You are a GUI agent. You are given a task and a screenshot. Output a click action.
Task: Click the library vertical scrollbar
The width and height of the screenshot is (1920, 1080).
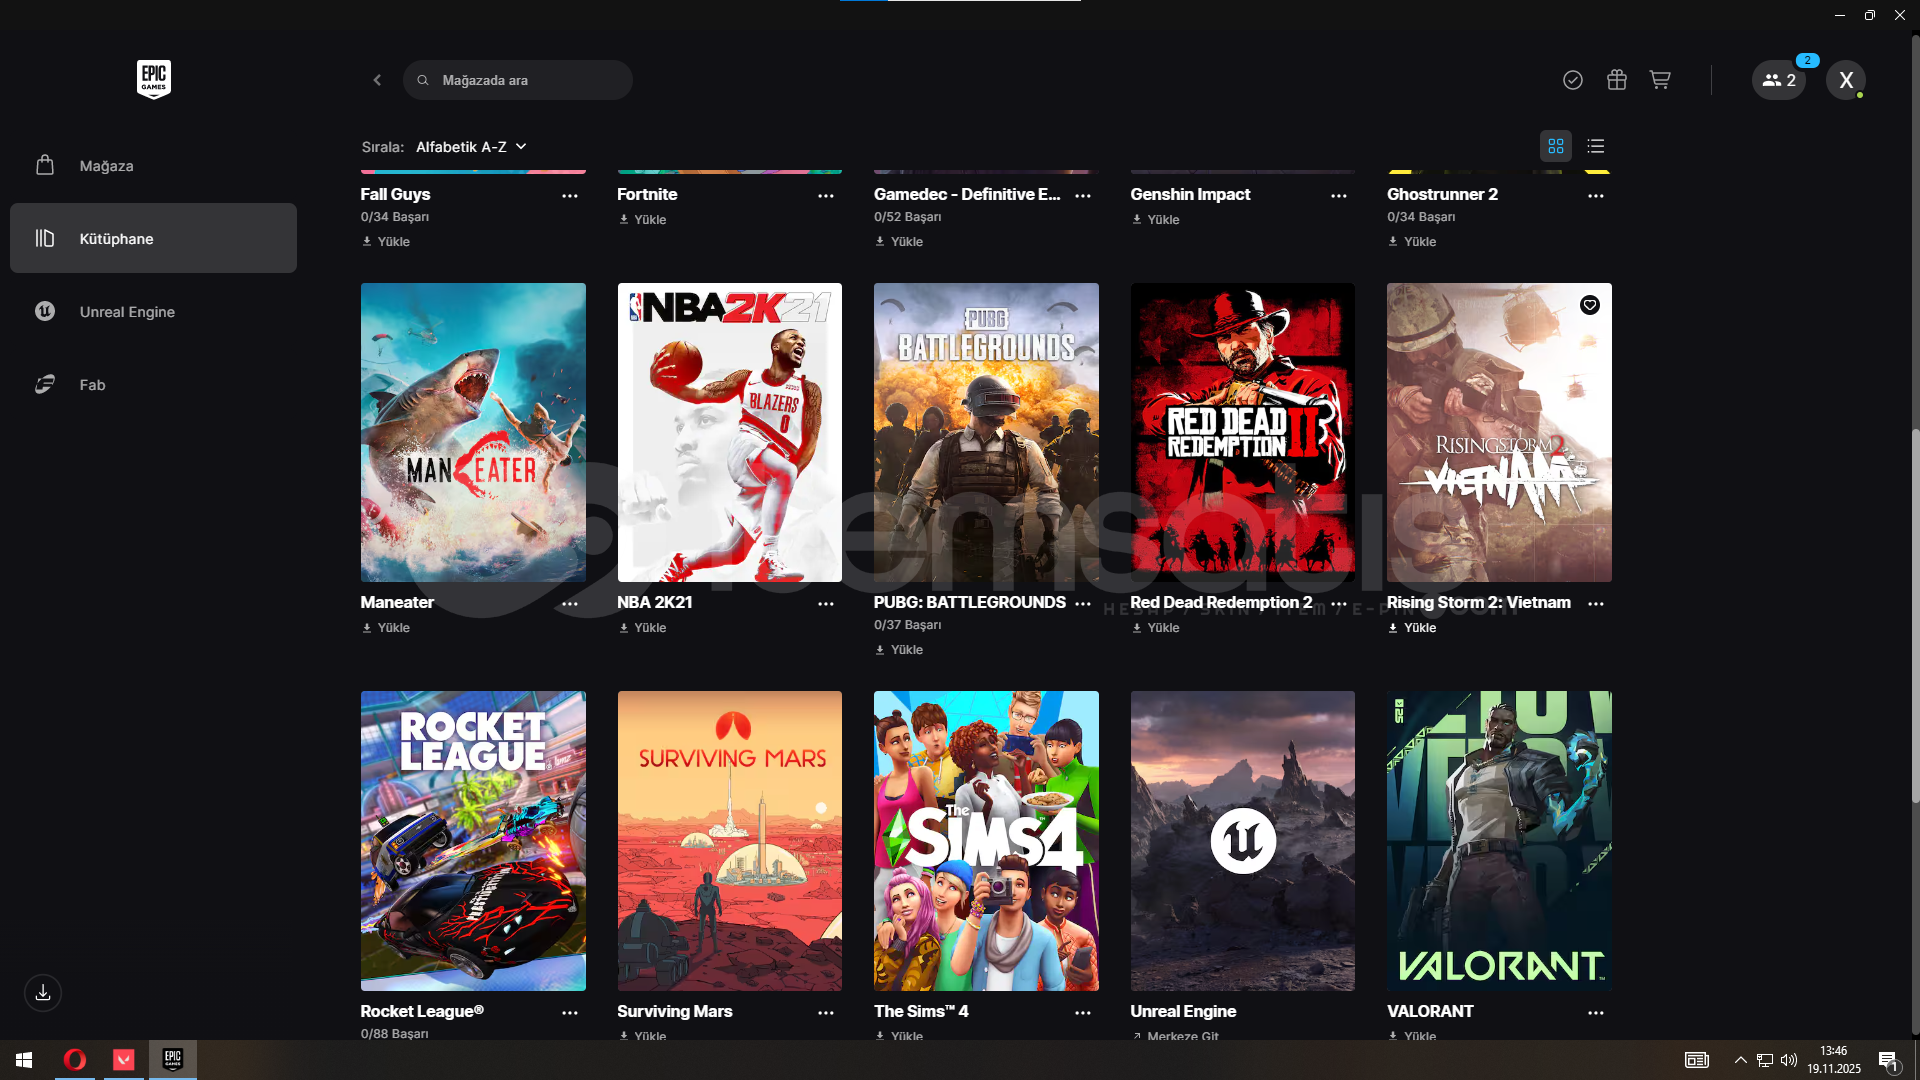pyautogui.click(x=1915, y=615)
